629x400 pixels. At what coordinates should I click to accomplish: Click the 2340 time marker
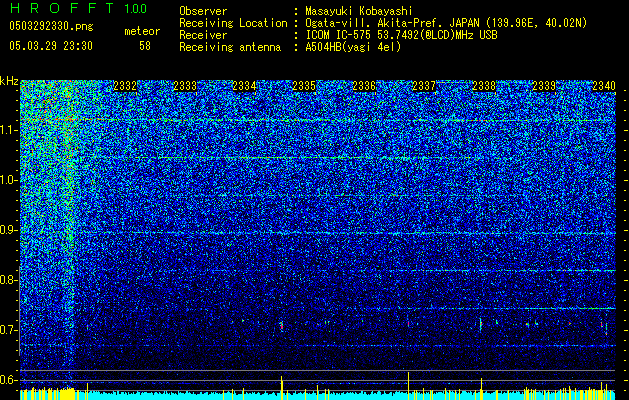coord(604,86)
